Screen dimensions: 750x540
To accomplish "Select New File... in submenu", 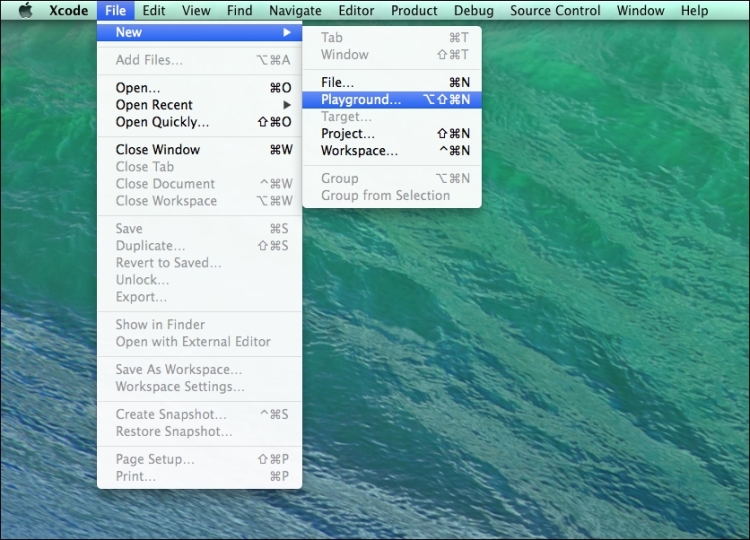I will click(392, 82).
